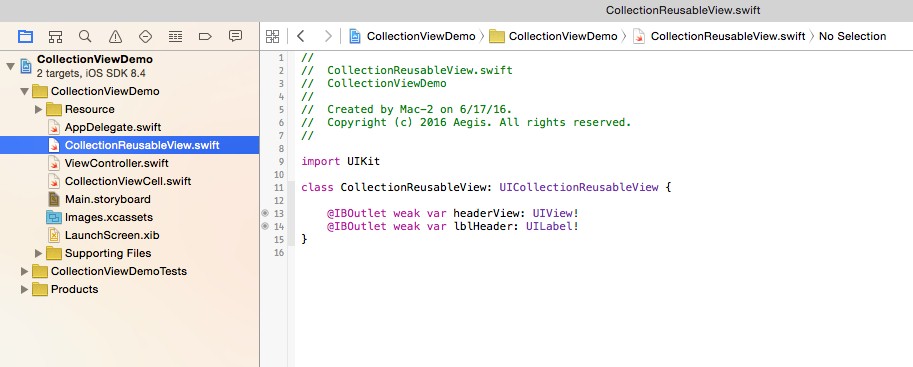
Task: Click UICollectionReusableView in class declaration
Action: click(579, 188)
